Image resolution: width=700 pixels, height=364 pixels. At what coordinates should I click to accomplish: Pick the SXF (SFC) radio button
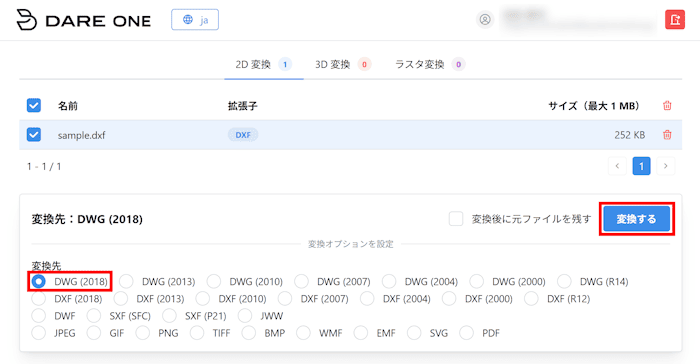pos(94,316)
